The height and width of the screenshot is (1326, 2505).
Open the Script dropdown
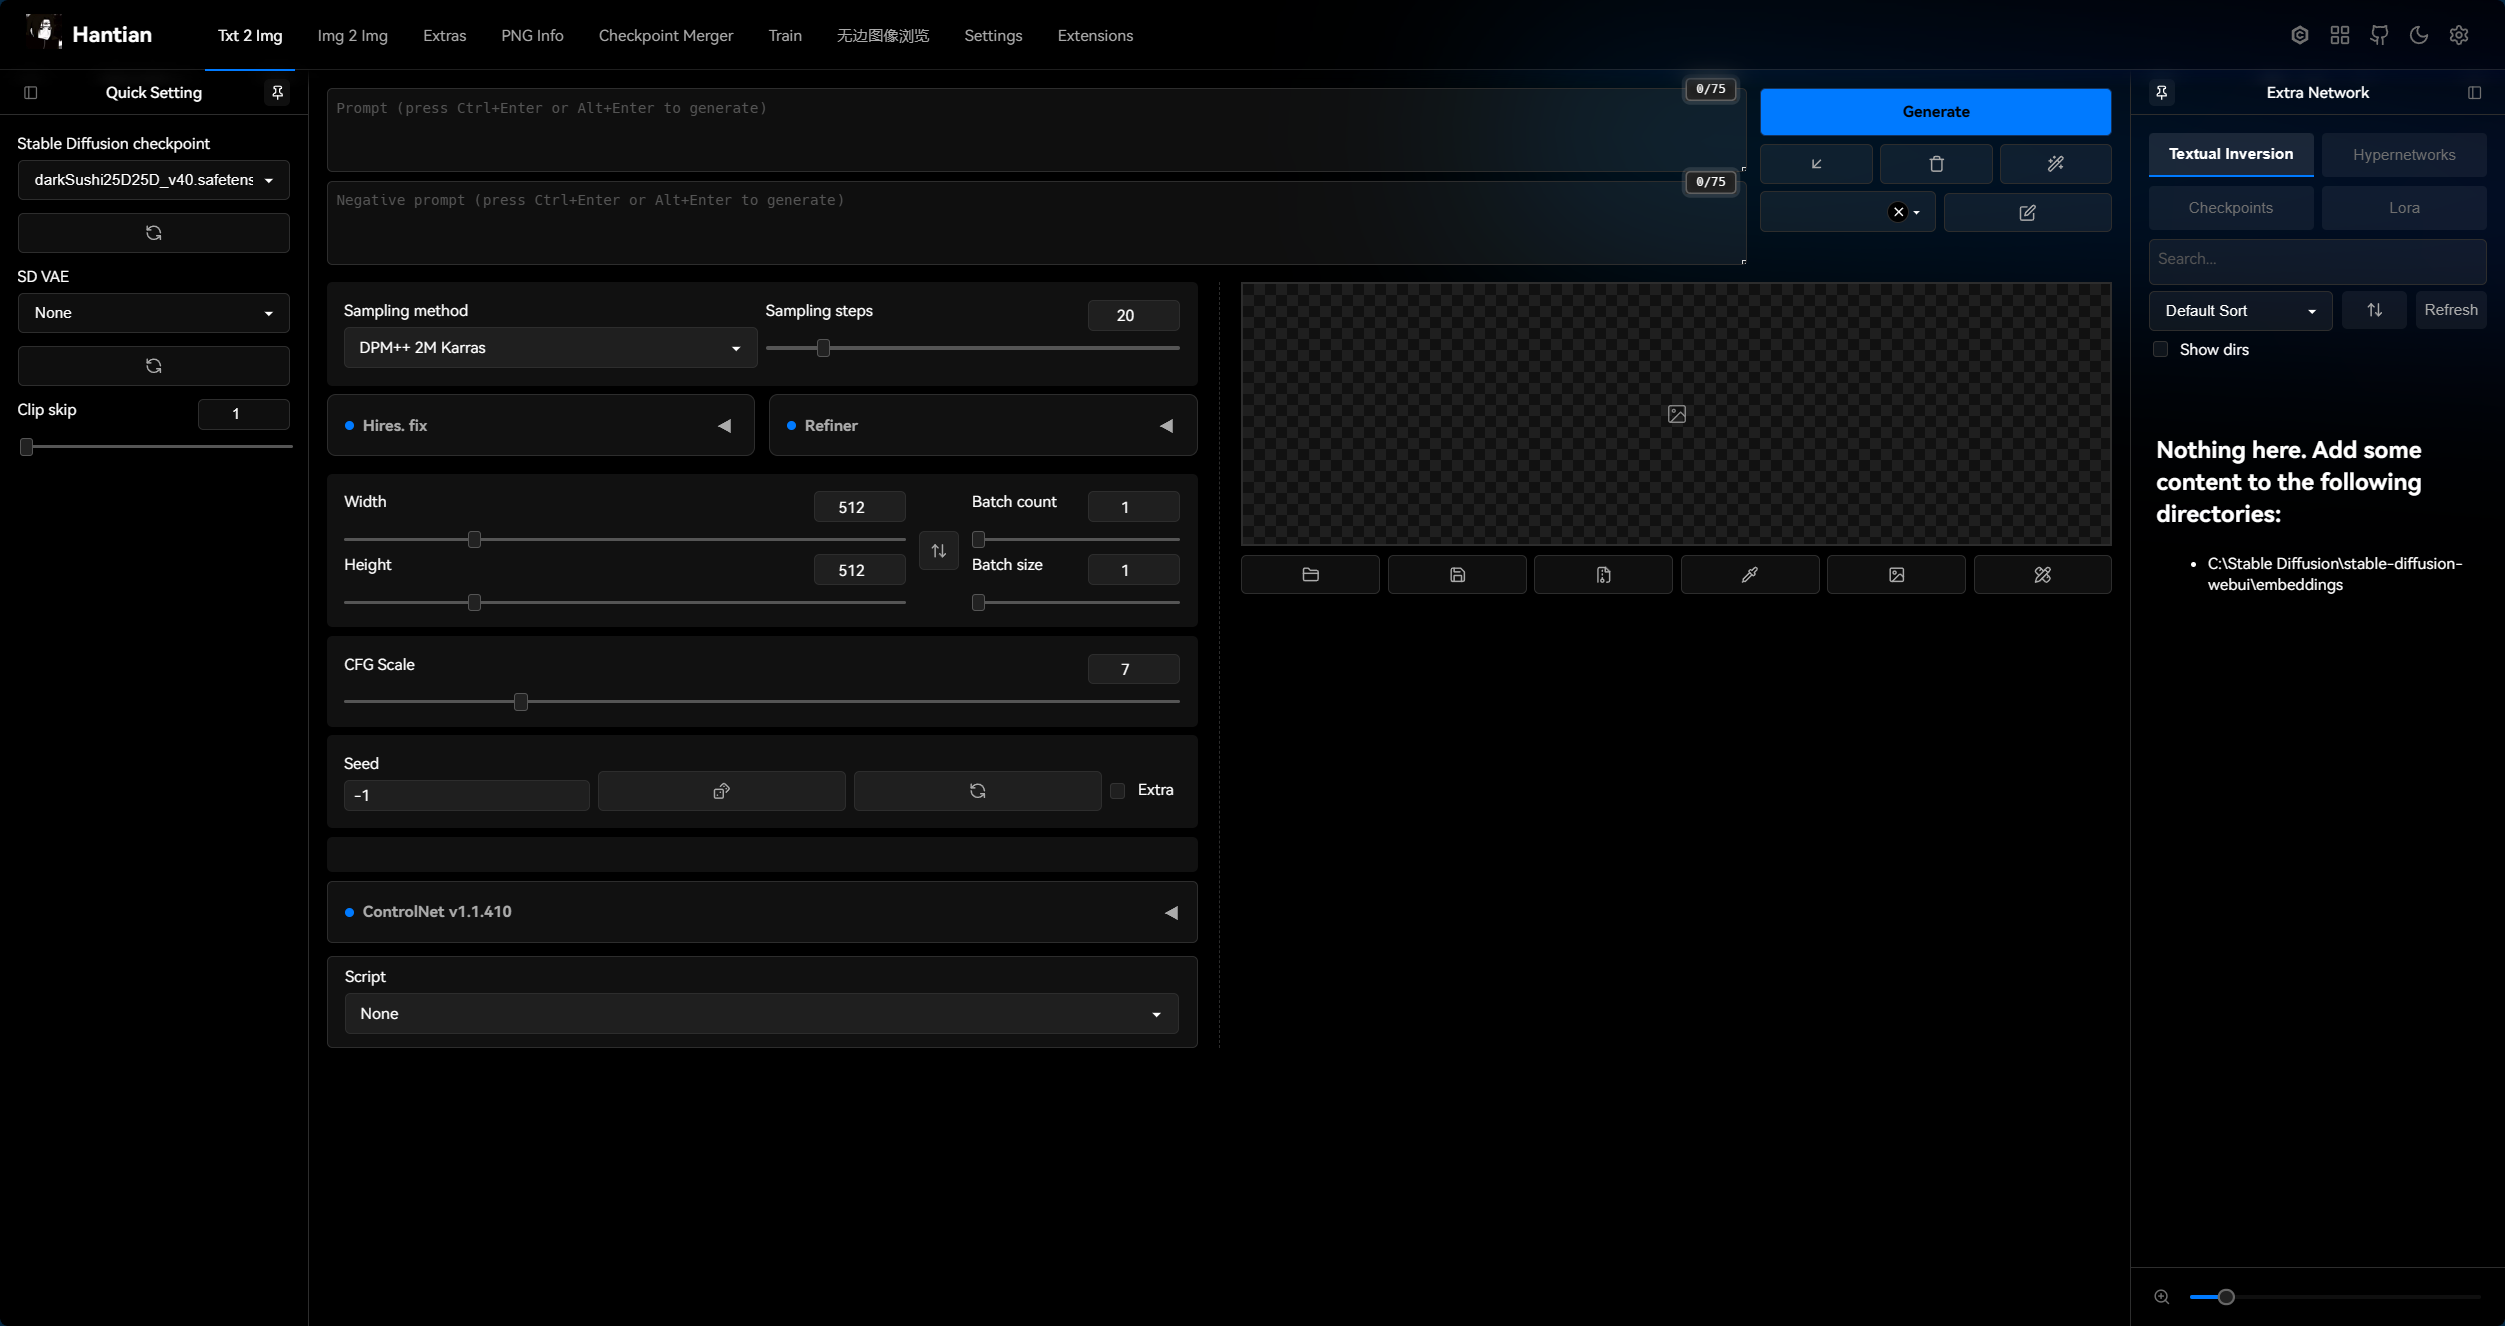pos(761,1014)
